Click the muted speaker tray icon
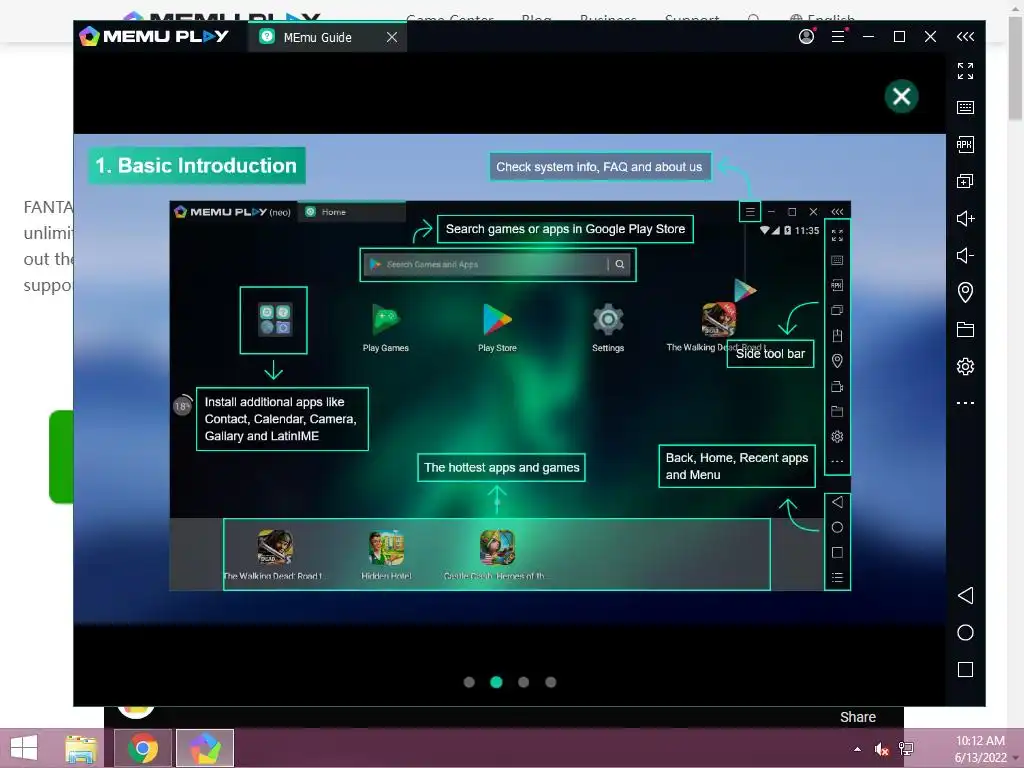Screen dimensions: 1024x768 tap(882, 749)
